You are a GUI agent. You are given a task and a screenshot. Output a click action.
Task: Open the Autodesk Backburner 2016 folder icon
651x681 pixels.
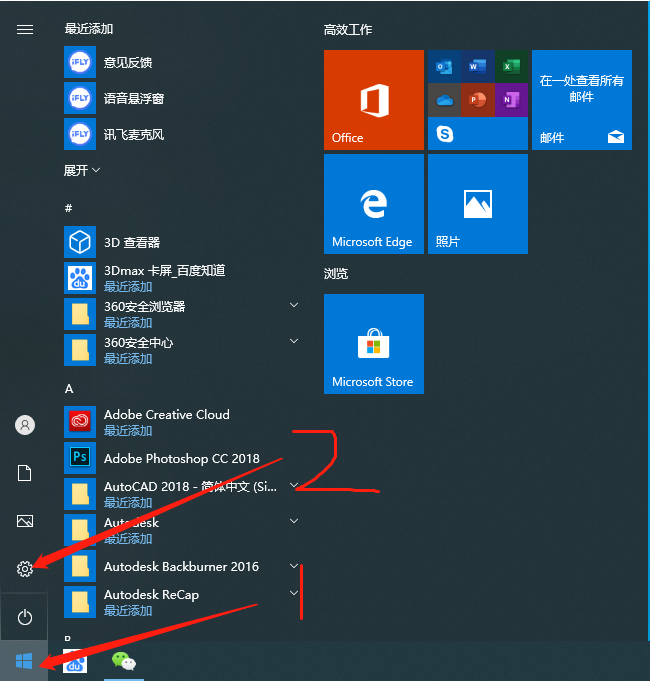point(80,566)
